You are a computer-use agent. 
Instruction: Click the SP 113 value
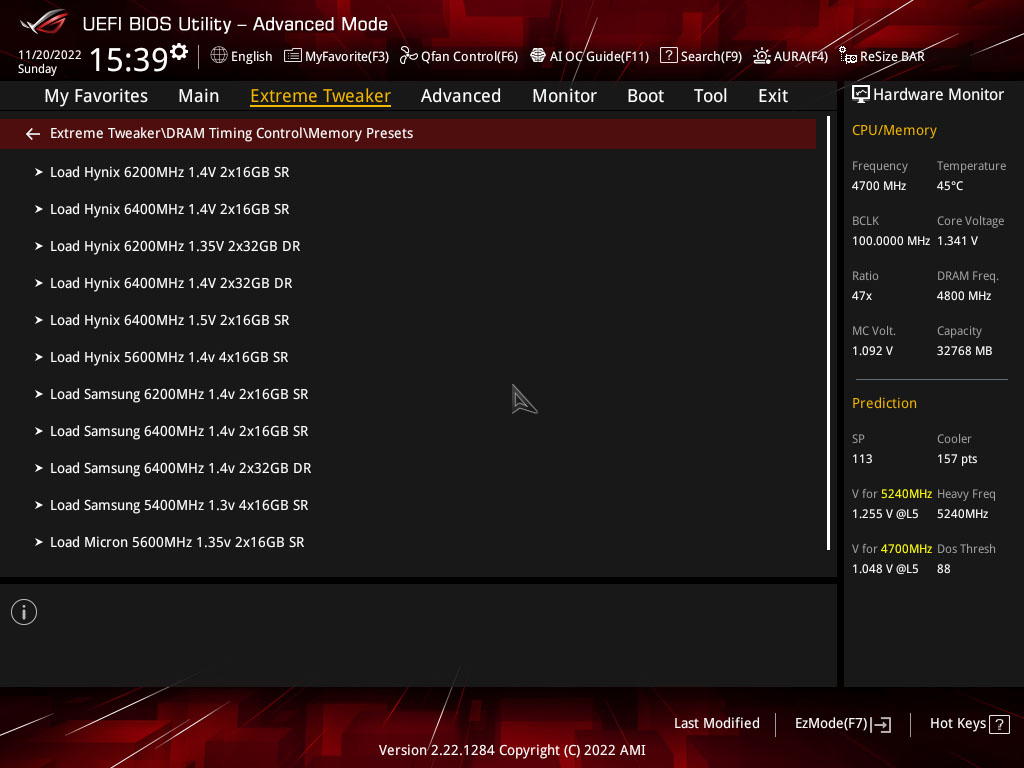(x=861, y=458)
